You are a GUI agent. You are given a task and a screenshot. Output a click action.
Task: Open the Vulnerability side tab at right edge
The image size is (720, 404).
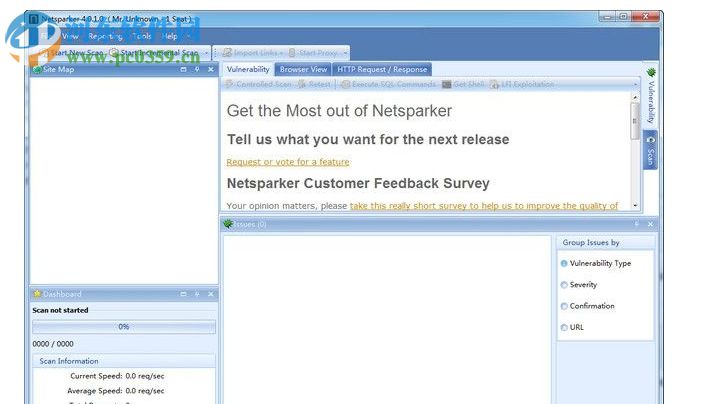[x=651, y=95]
